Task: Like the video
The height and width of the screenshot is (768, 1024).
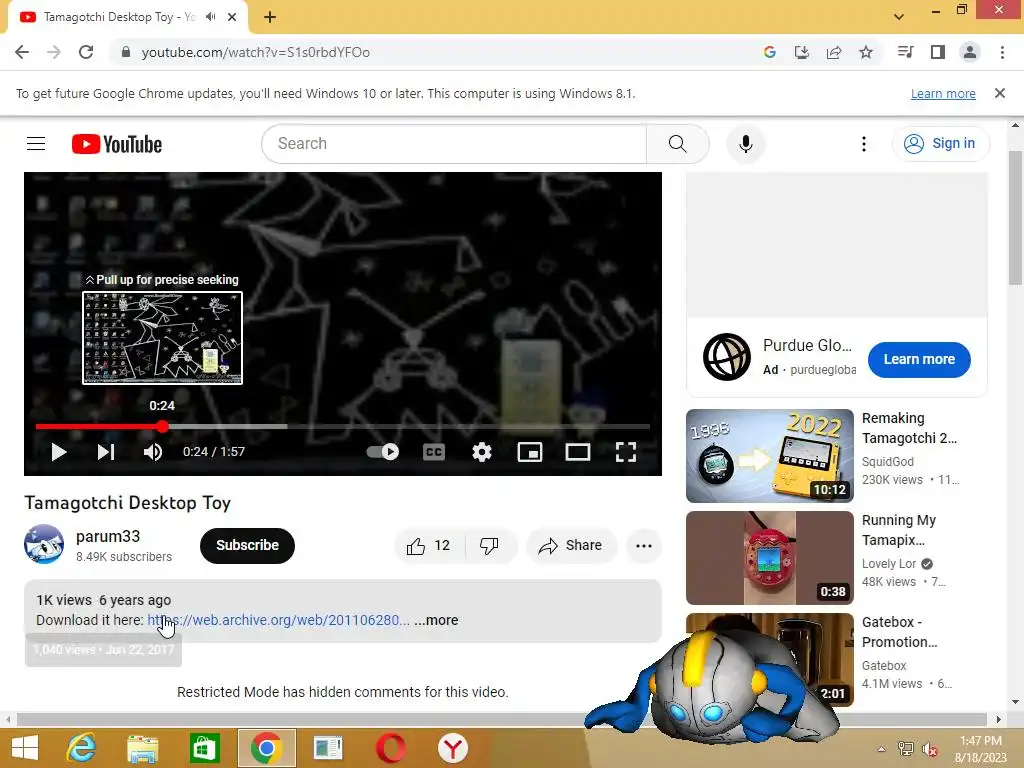Action: [x=428, y=545]
